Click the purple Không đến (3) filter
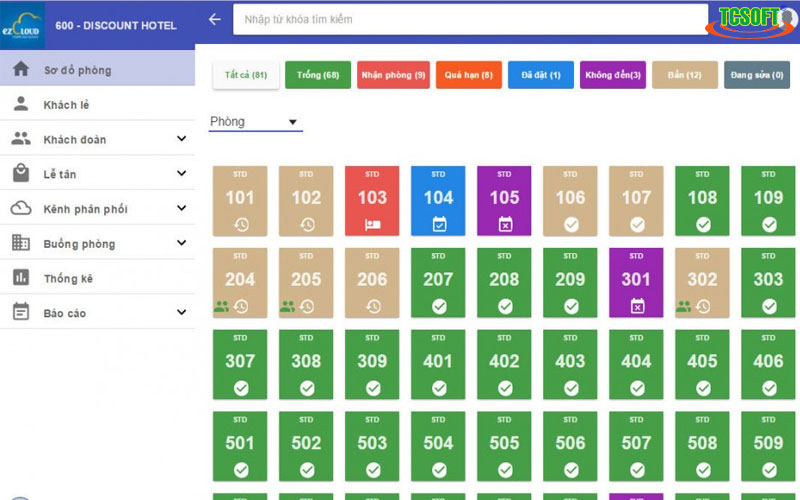 613,75
